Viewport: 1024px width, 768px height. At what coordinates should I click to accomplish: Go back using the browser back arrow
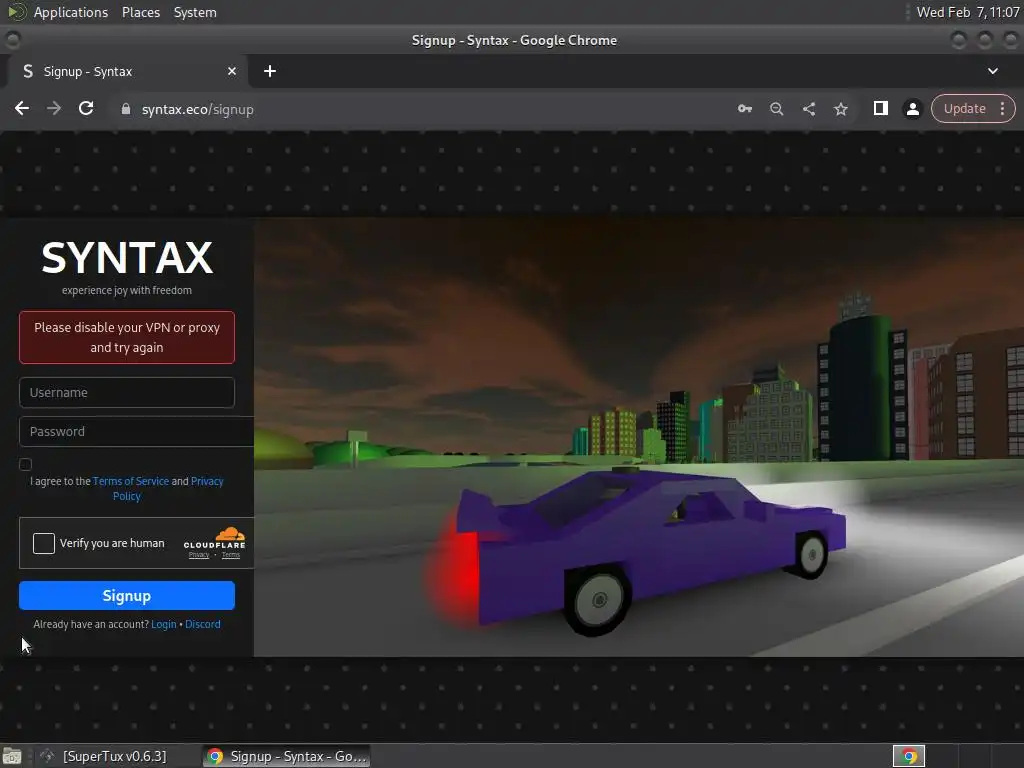(22, 108)
